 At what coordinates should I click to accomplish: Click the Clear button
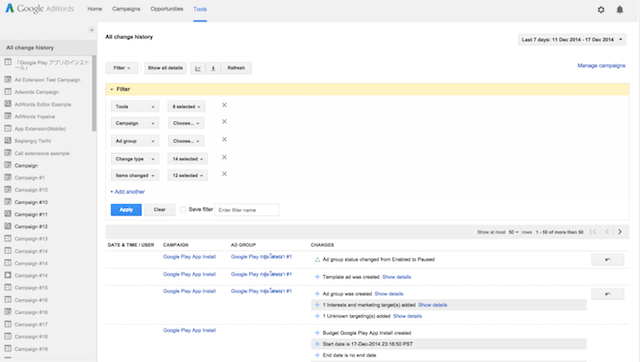pos(160,210)
